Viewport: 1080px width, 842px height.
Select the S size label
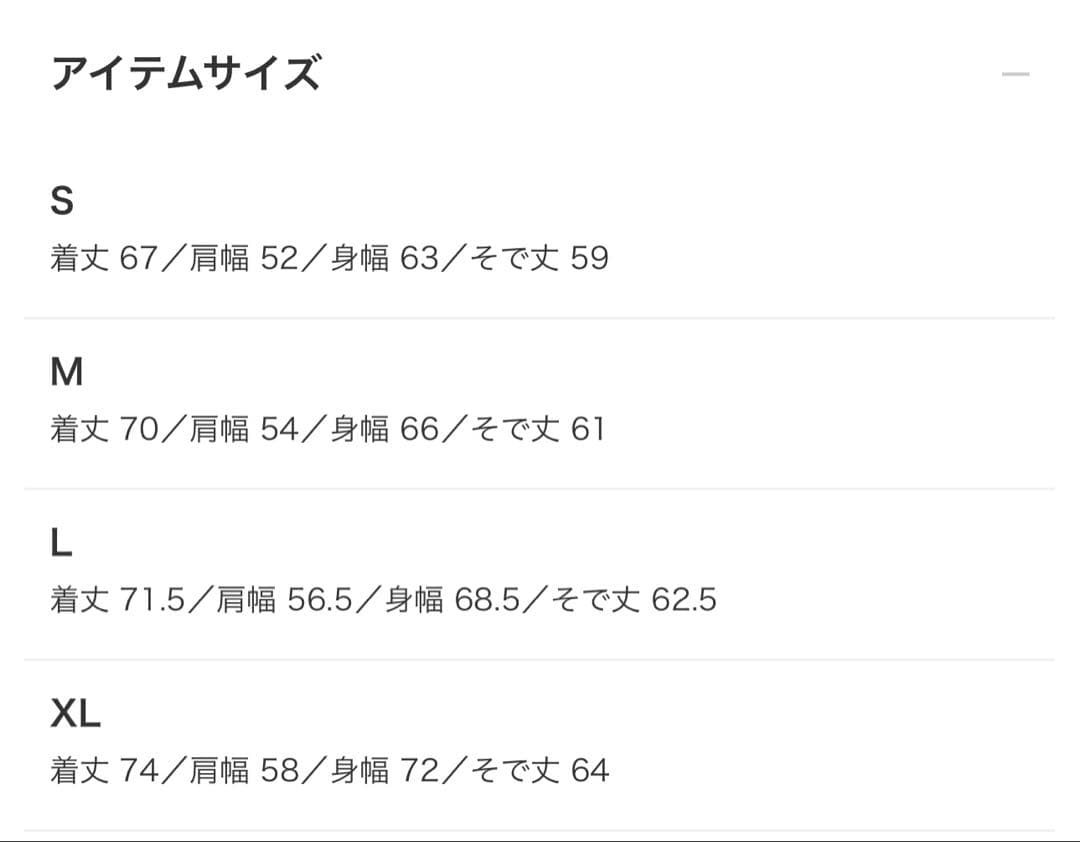[x=62, y=202]
